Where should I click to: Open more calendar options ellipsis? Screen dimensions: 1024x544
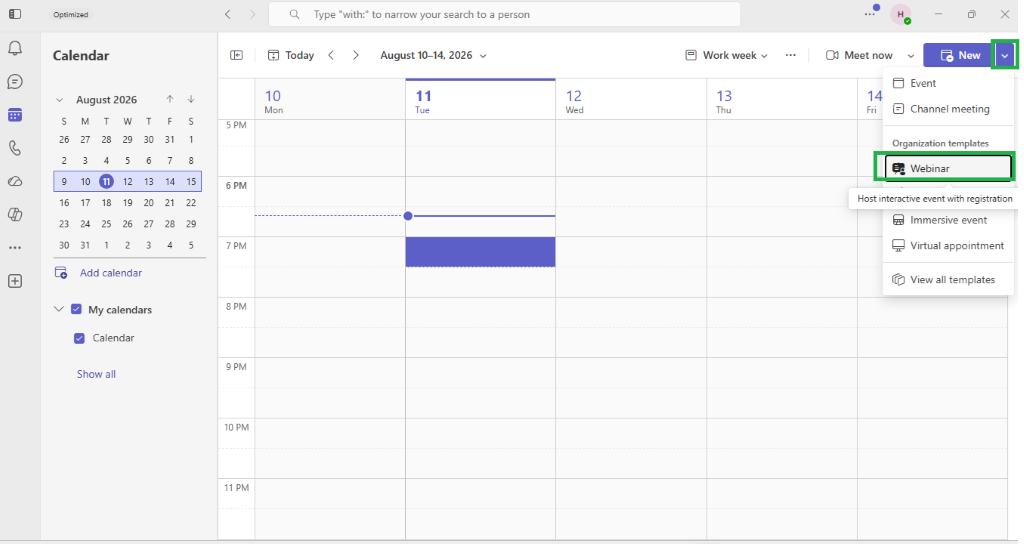(x=790, y=56)
